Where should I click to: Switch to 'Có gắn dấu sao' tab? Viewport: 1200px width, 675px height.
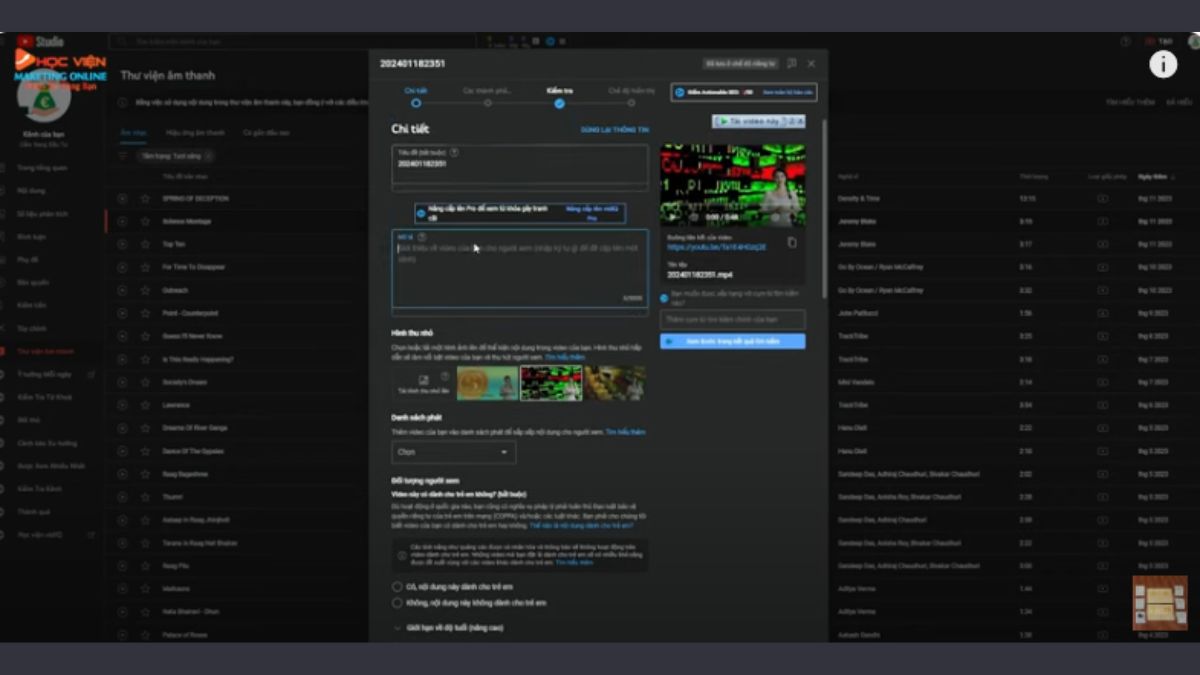pyautogui.click(x=266, y=133)
